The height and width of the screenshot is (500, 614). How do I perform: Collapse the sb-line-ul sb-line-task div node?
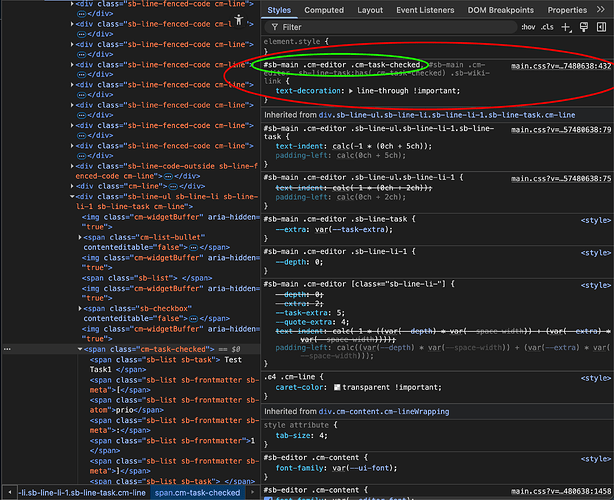click(x=72, y=197)
